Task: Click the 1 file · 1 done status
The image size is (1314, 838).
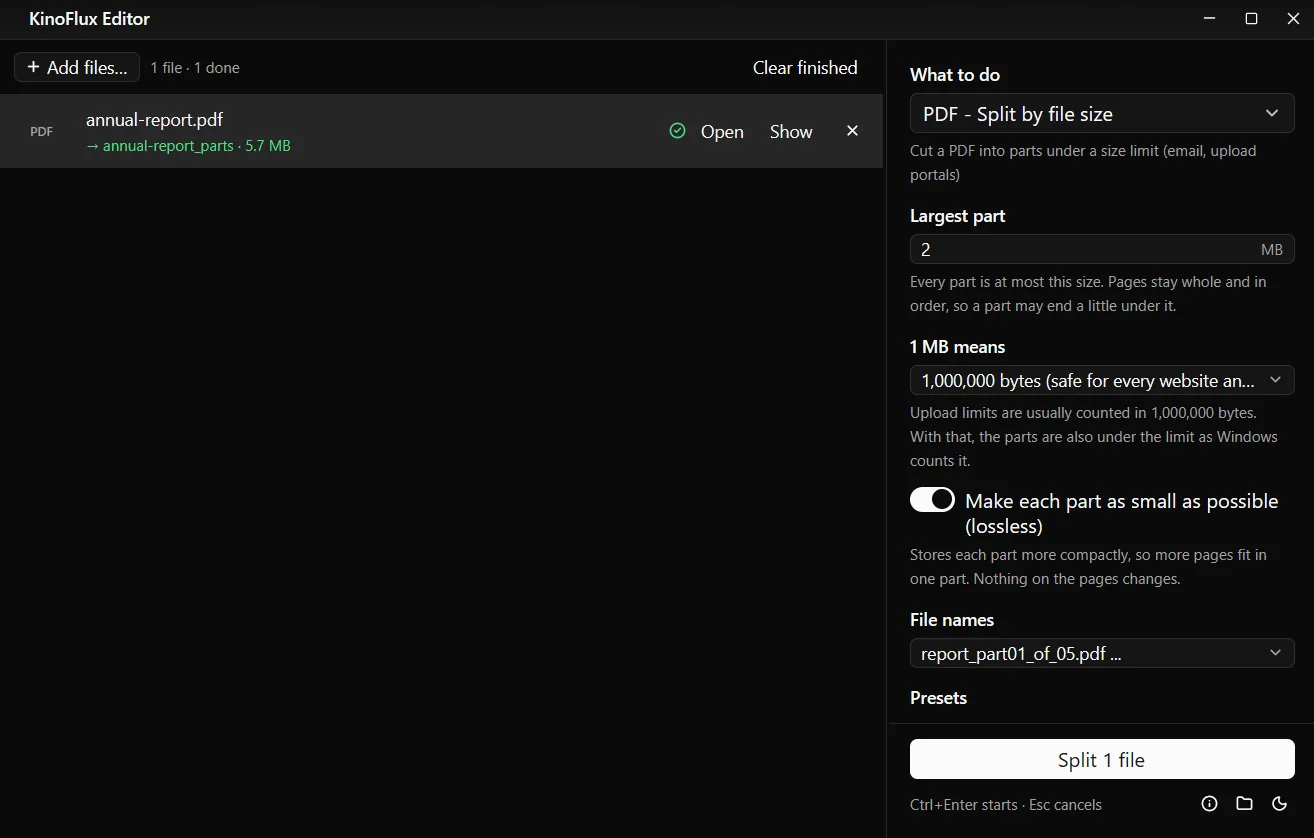Action: pyautogui.click(x=195, y=68)
